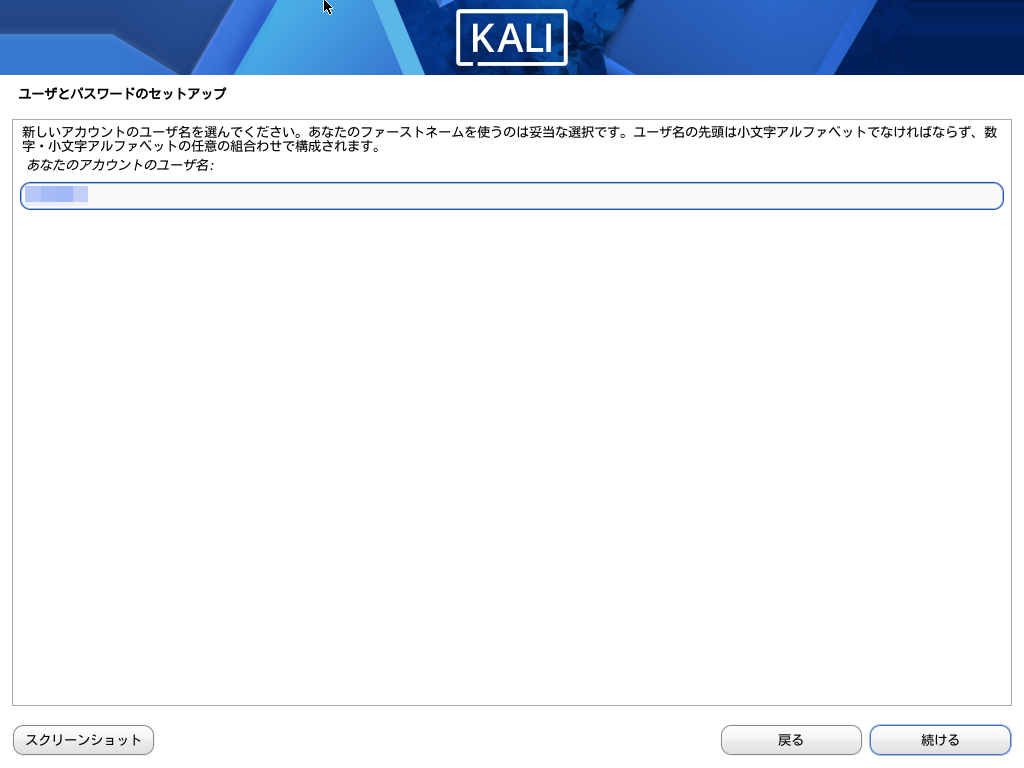Click the 続ける (Continue) button
Image resolution: width=1024 pixels, height=768 pixels.
(x=940, y=740)
